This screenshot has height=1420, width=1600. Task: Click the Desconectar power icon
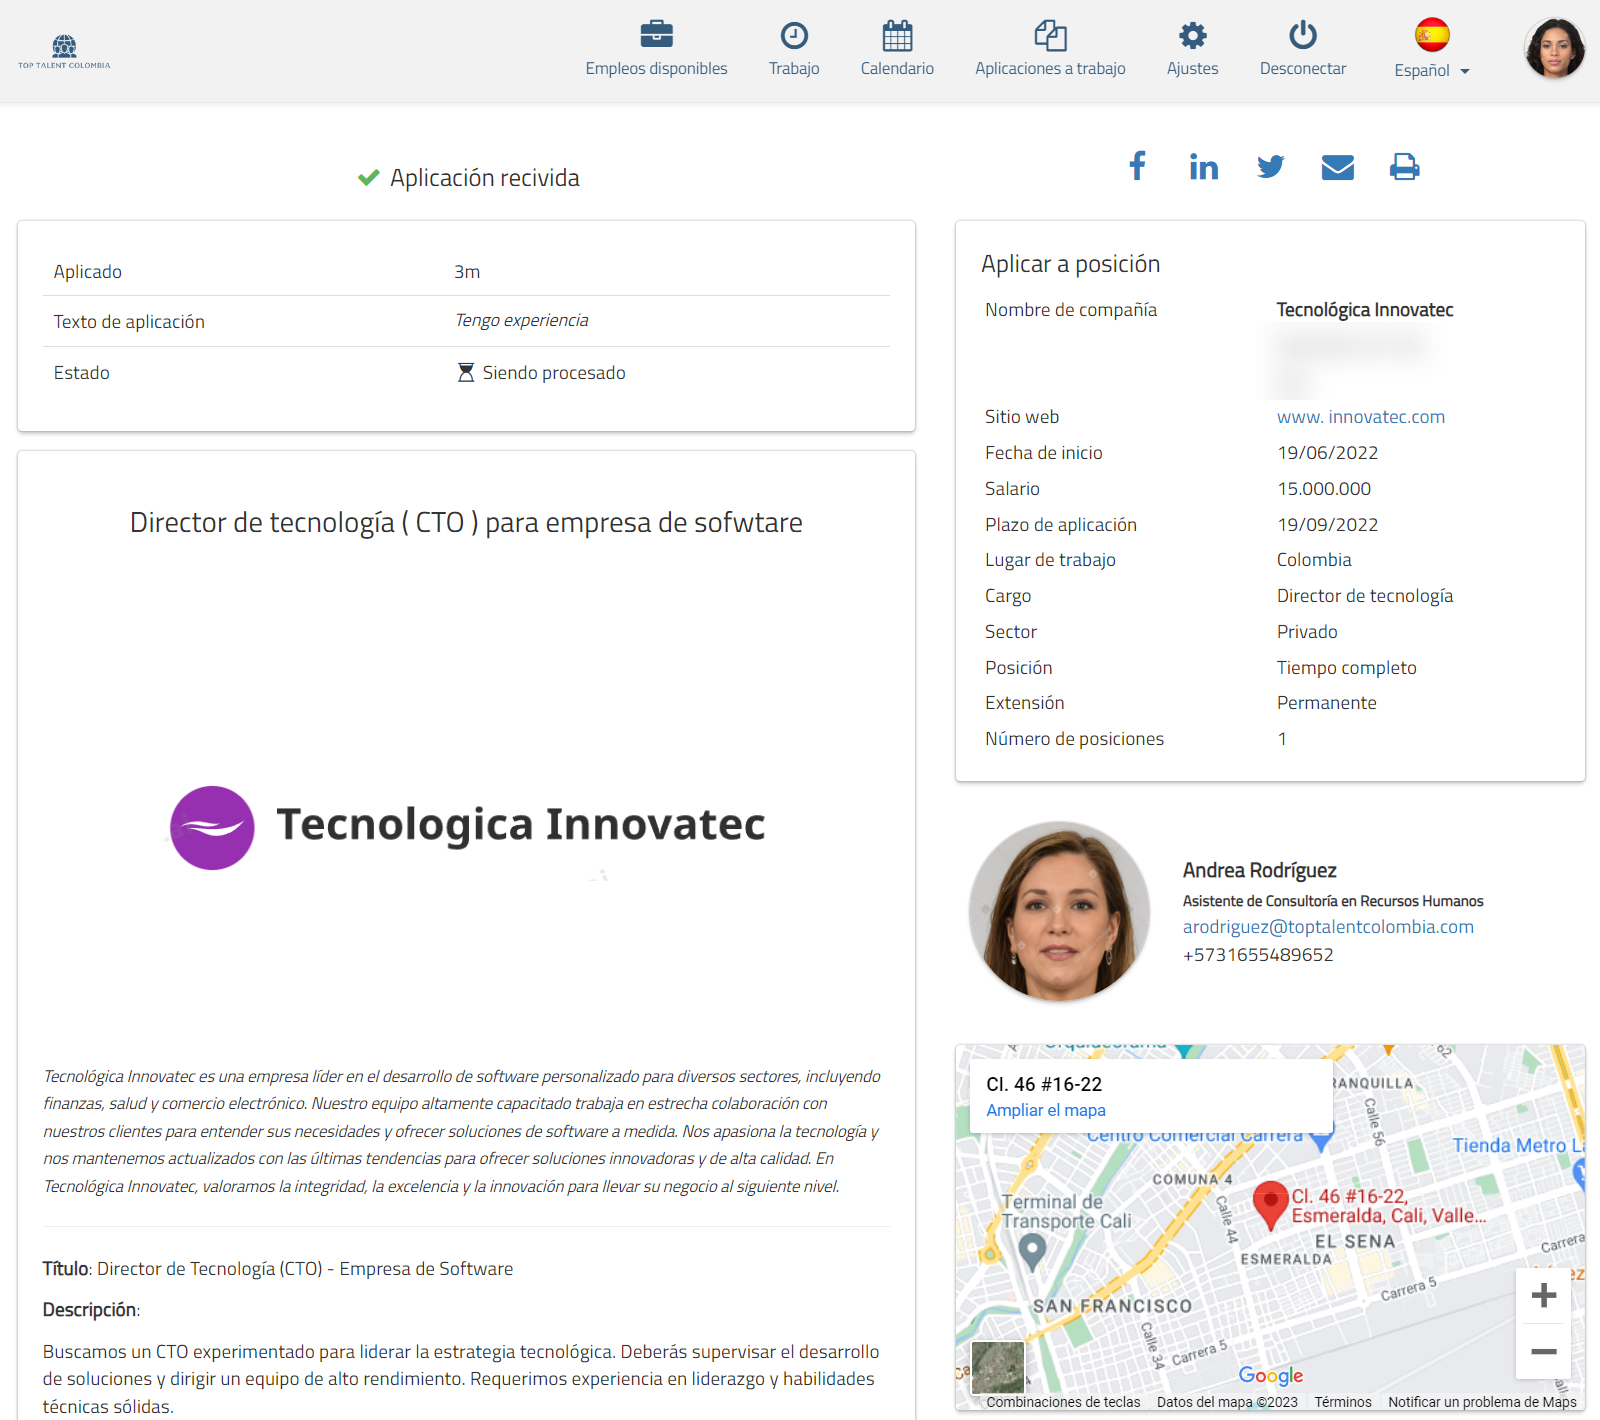1303,35
